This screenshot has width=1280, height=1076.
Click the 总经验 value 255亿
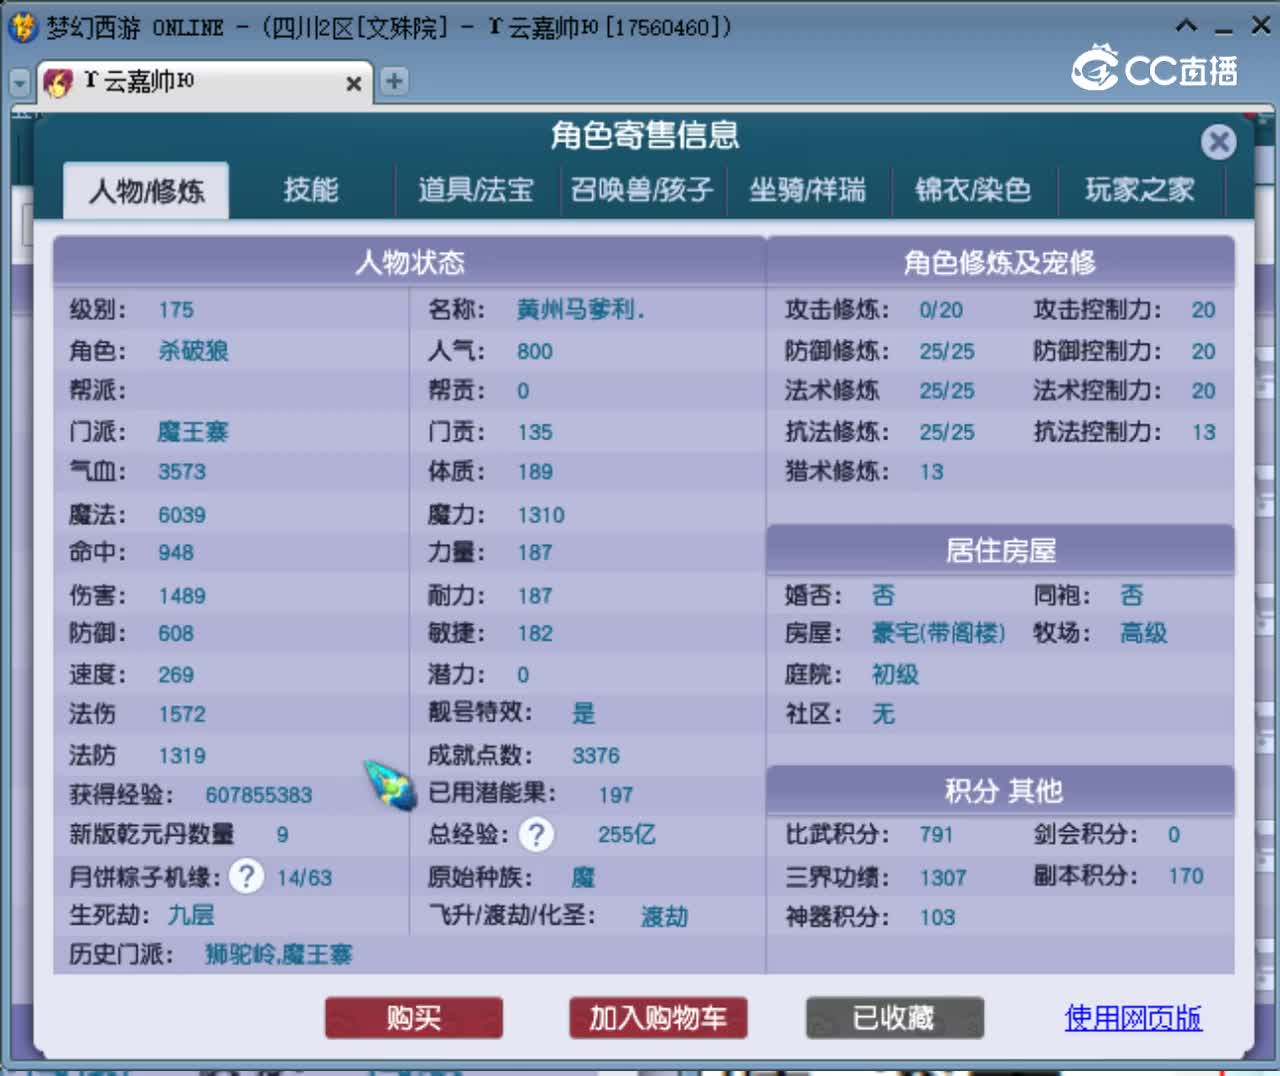(627, 834)
